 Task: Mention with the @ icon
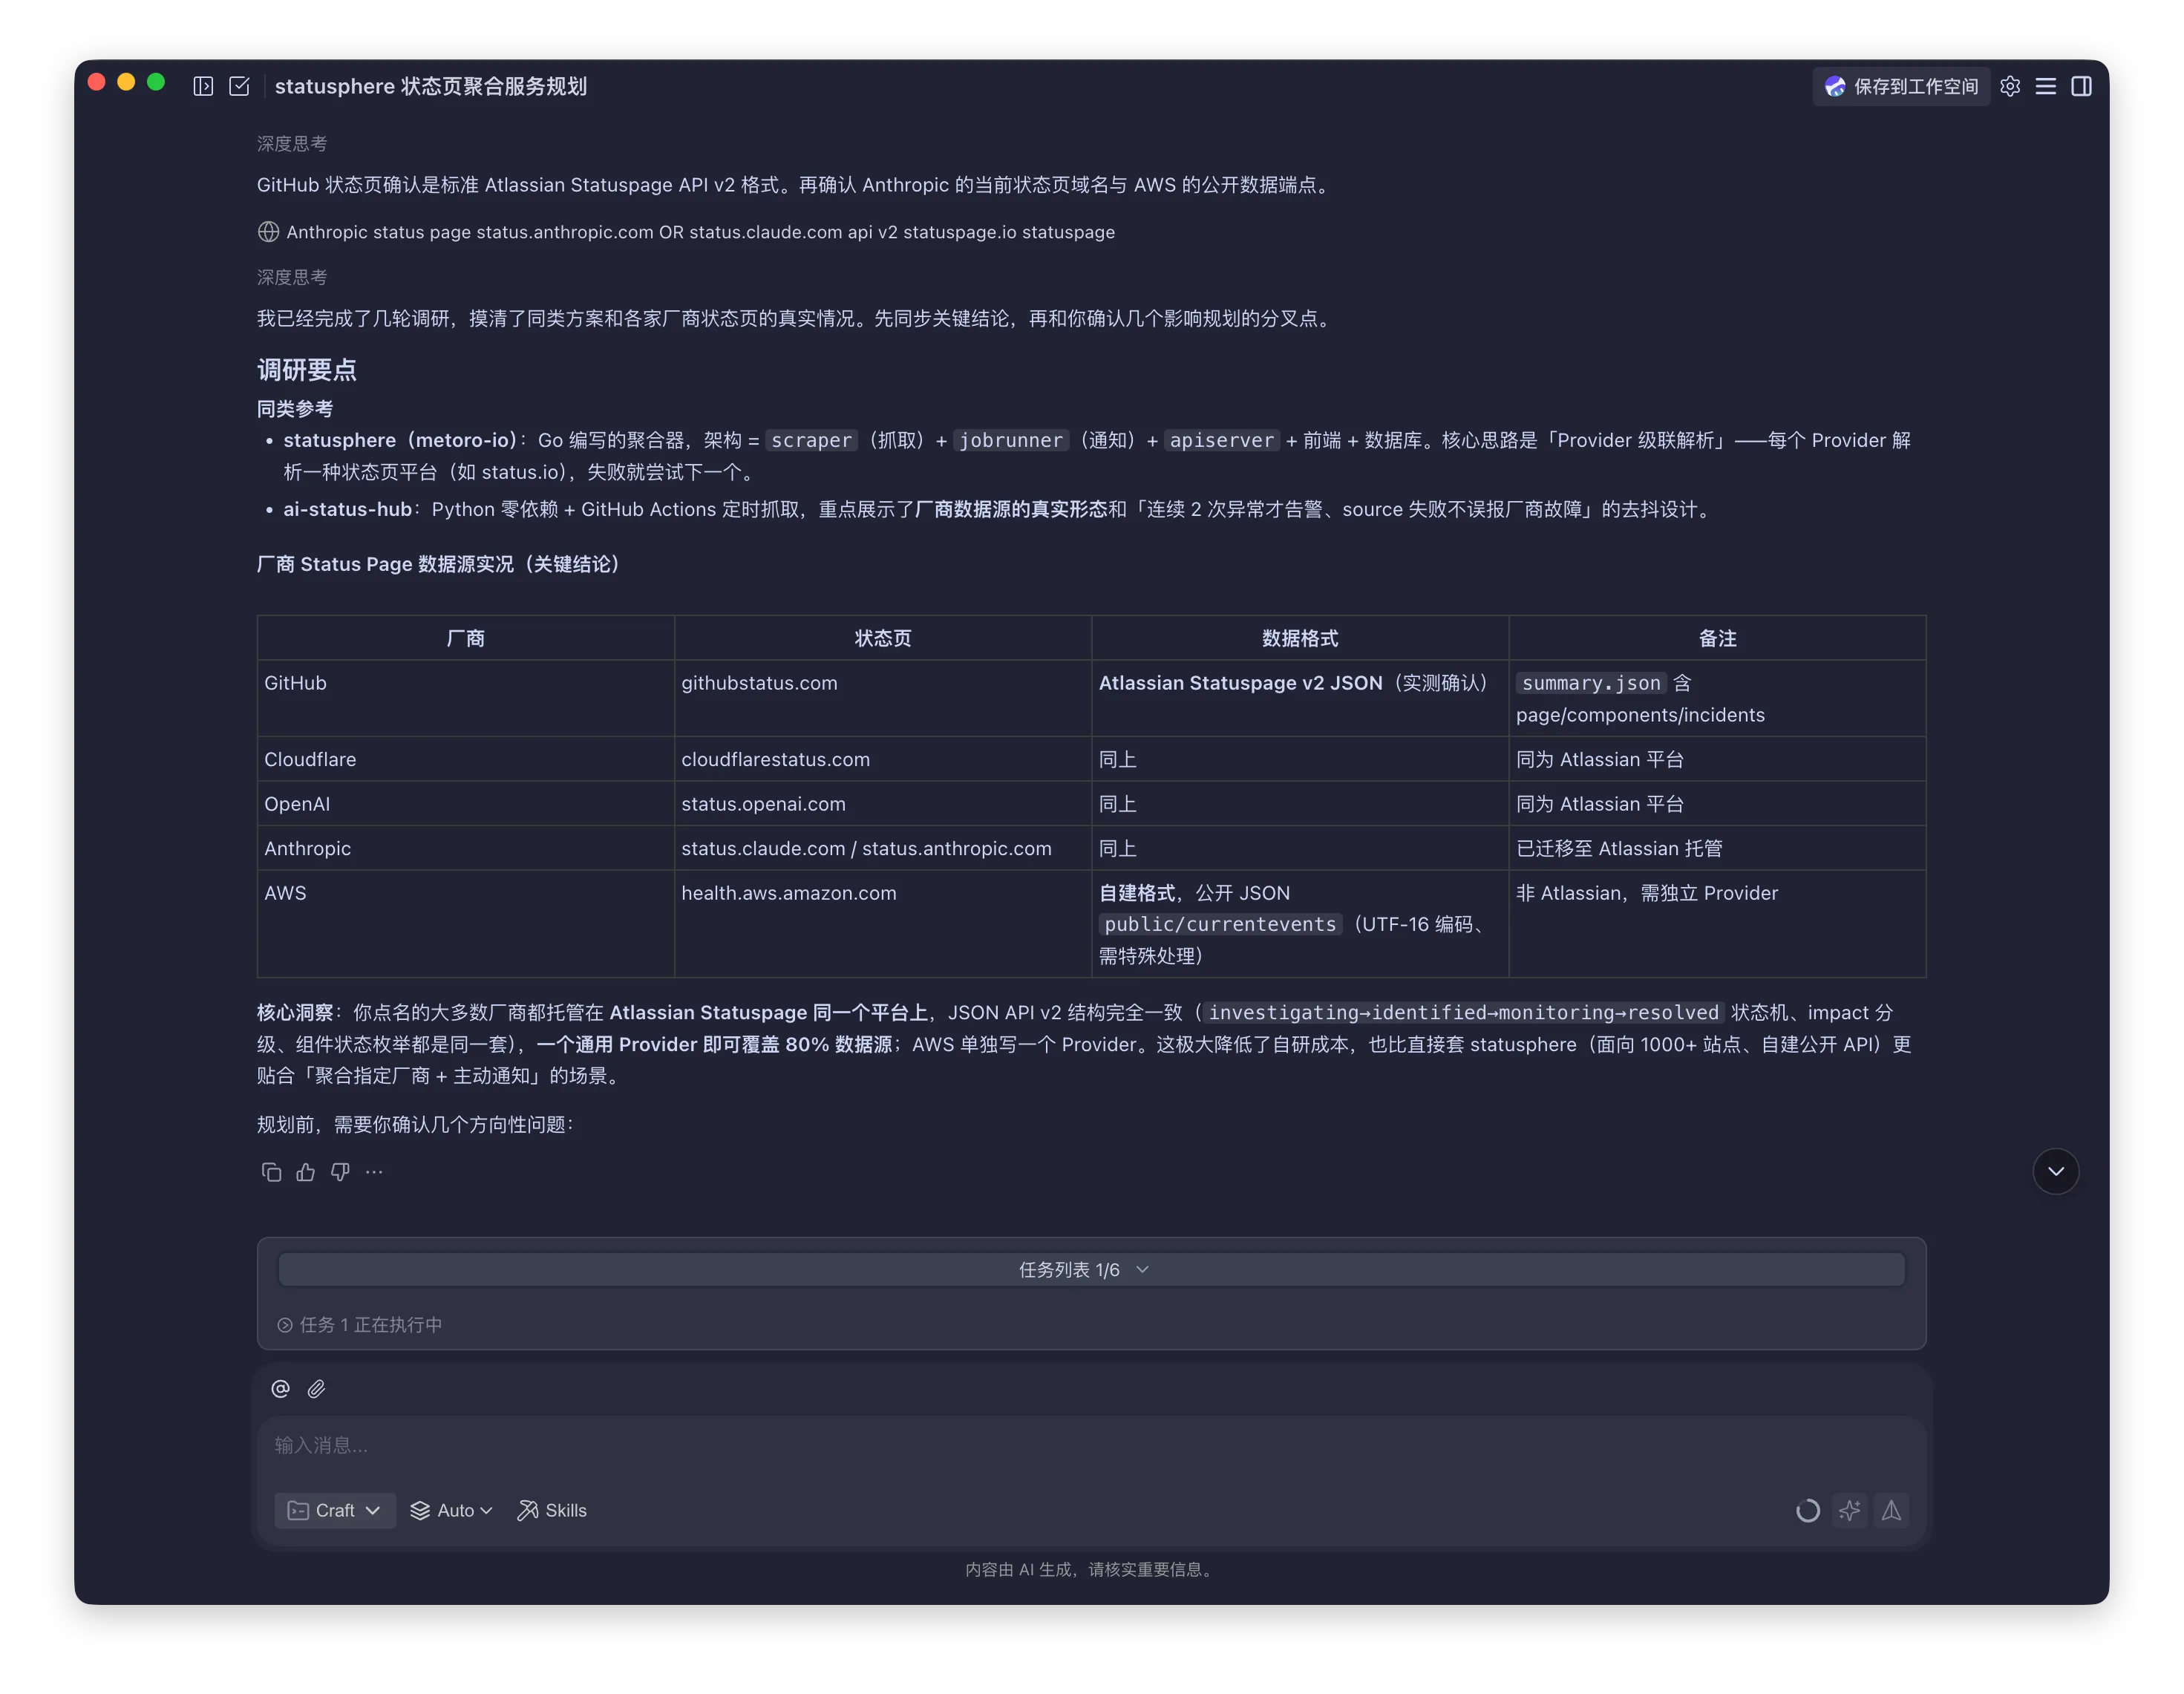pos(281,1389)
